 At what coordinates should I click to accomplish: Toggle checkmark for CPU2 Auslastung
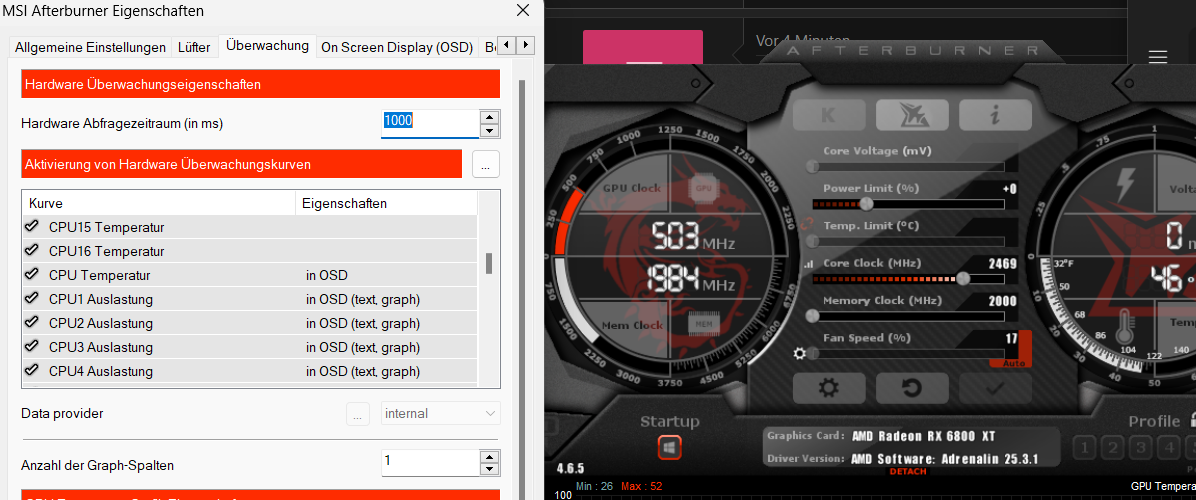(31, 323)
